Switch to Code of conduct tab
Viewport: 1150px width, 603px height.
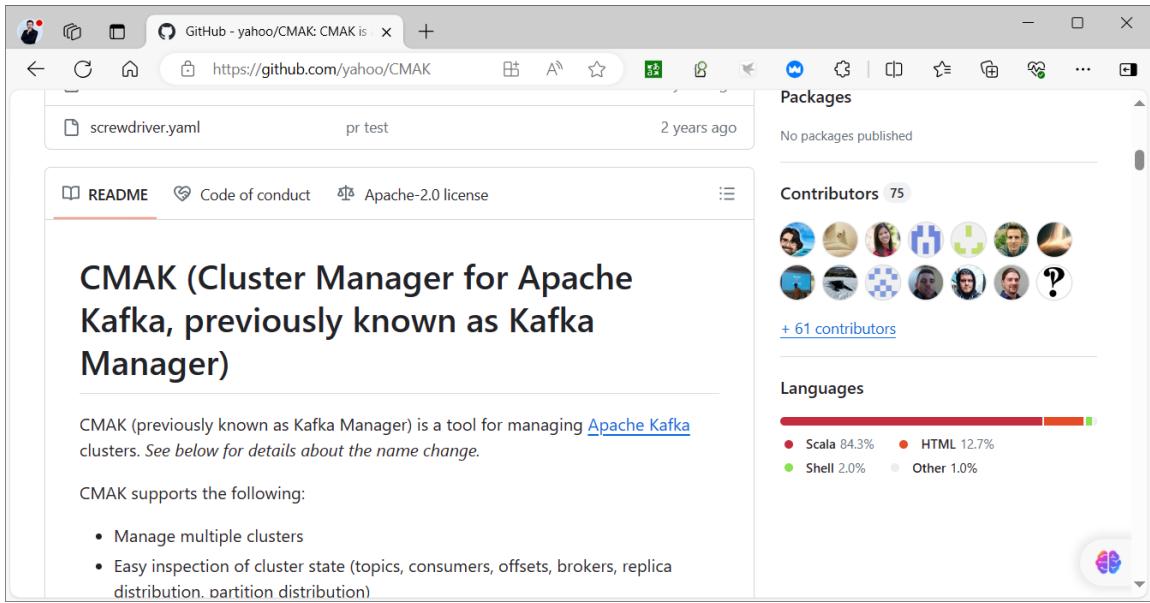(242, 194)
